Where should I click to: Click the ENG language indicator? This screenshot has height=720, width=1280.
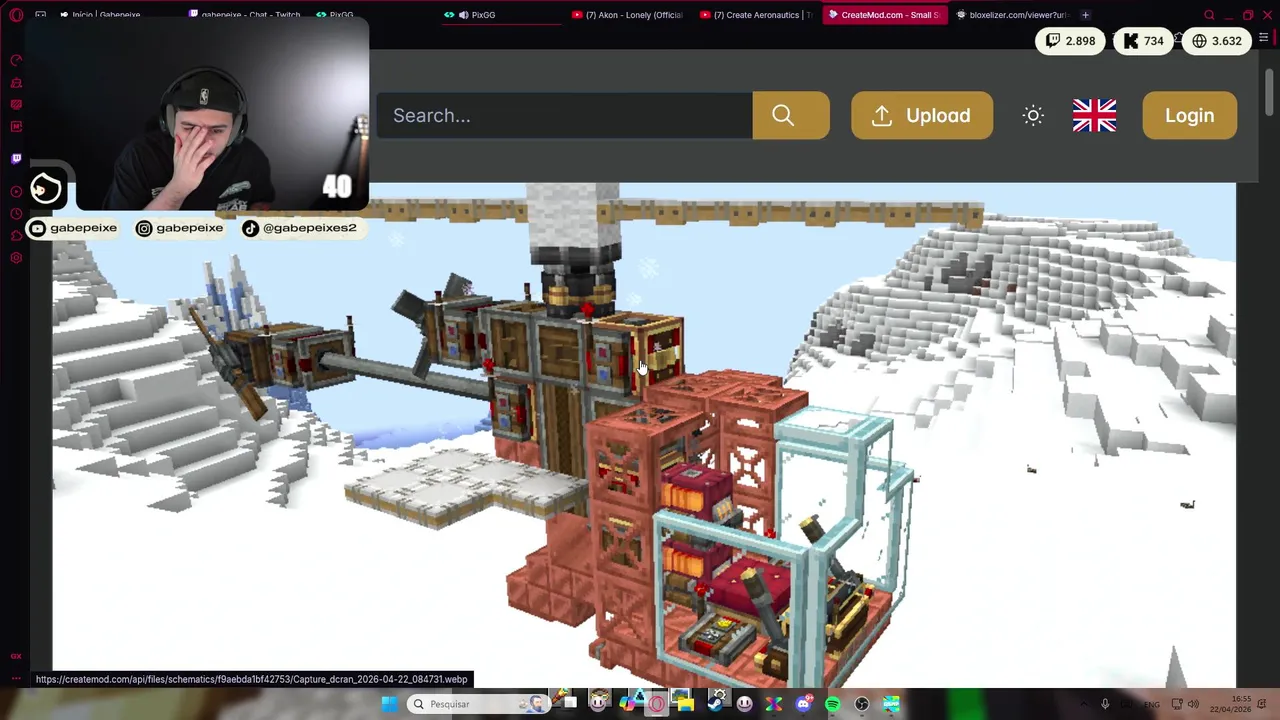pos(1152,704)
